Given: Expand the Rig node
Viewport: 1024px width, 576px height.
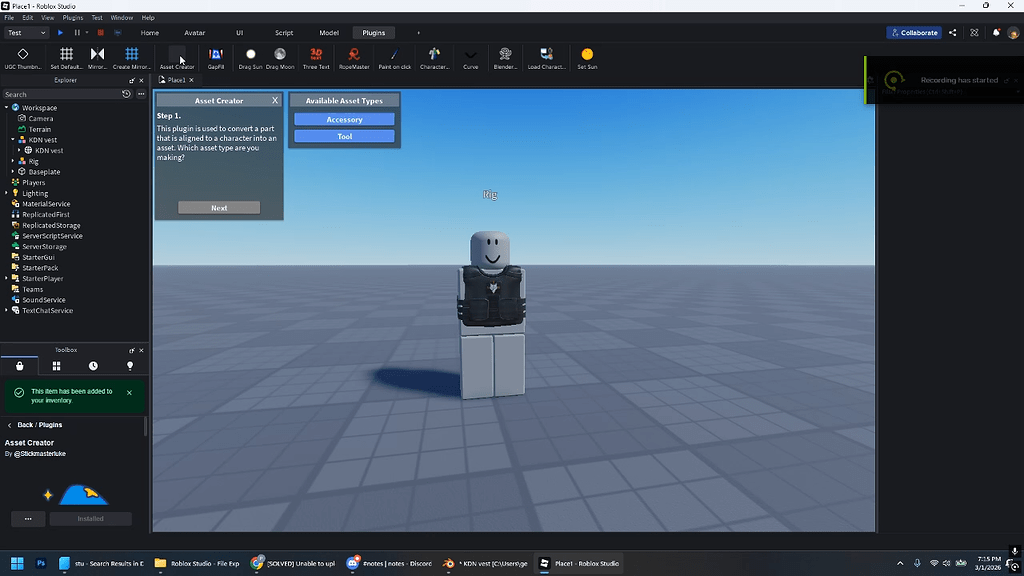Looking at the screenshot, I should tap(13, 161).
